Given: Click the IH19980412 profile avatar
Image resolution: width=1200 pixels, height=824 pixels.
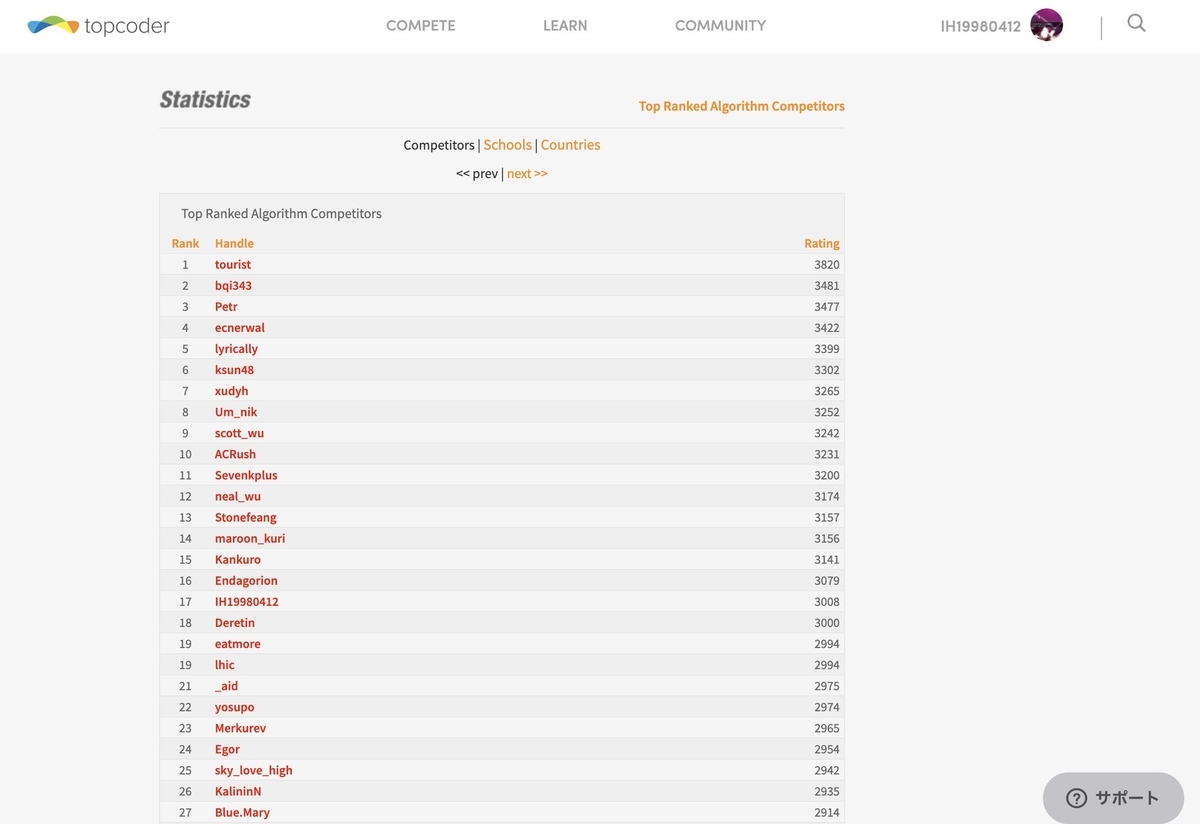Looking at the screenshot, I should [1046, 25].
